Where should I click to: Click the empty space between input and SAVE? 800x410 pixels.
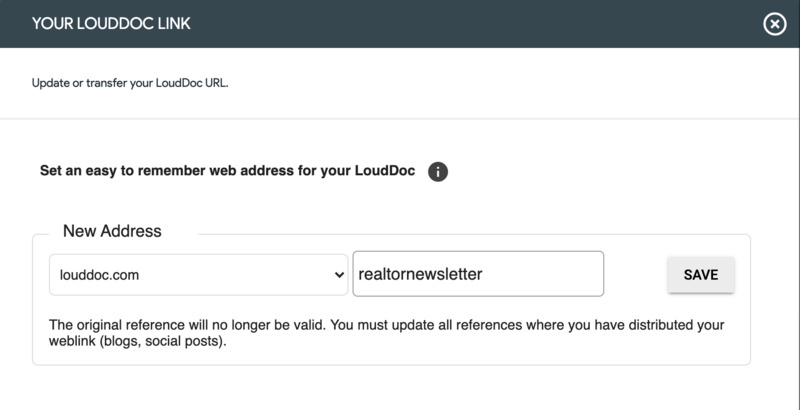point(636,274)
